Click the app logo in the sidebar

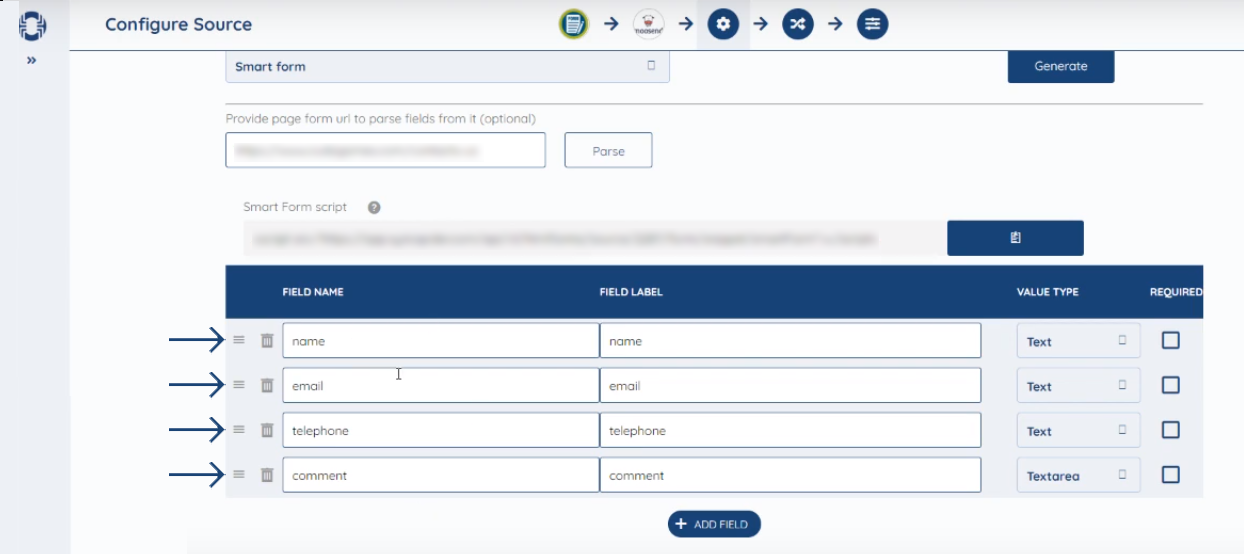pos(33,27)
